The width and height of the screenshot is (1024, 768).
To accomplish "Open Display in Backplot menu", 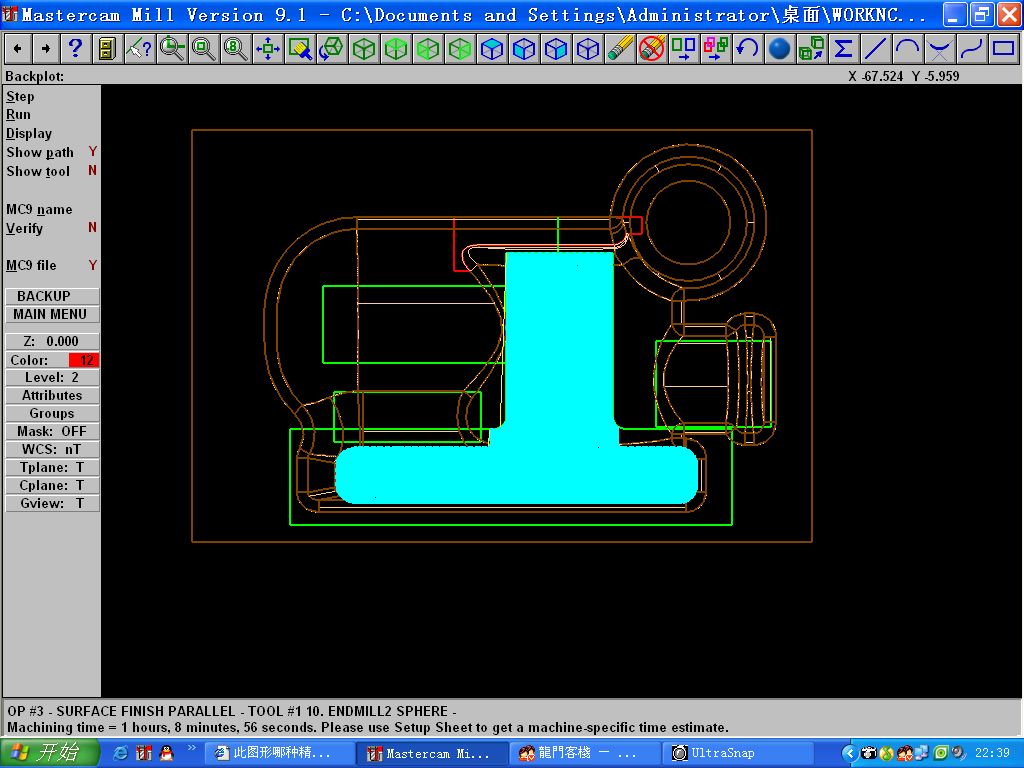I will tap(29, 134).
